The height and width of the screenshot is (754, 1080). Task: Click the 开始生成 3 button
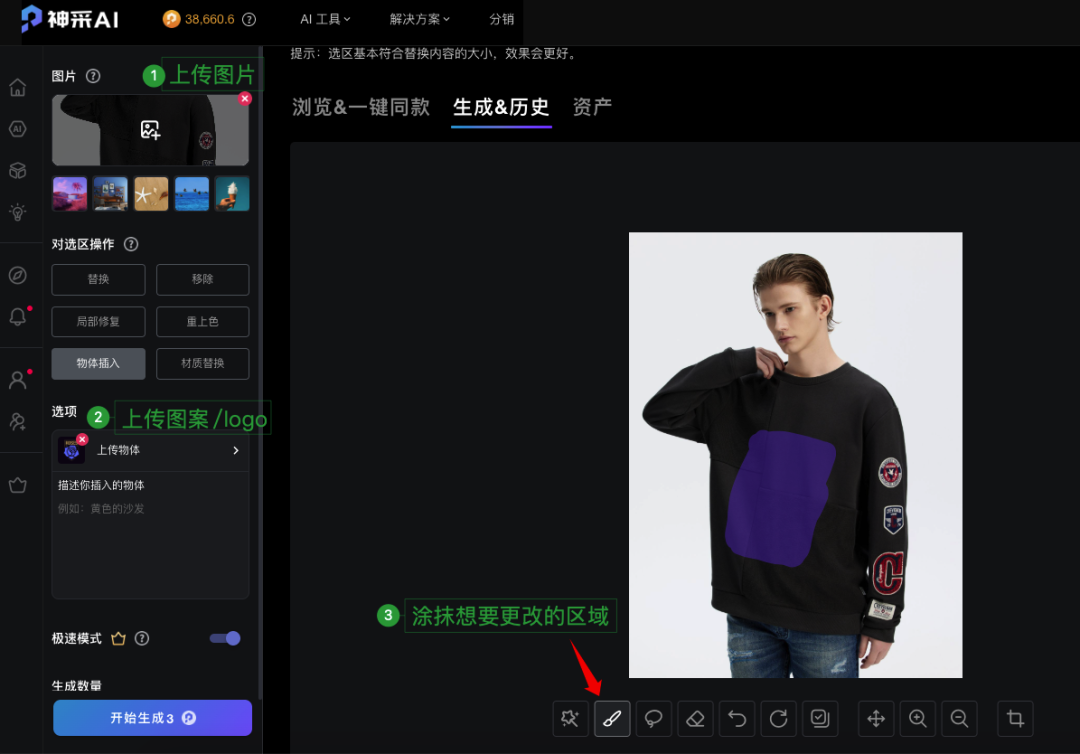(x=152, y=717)
